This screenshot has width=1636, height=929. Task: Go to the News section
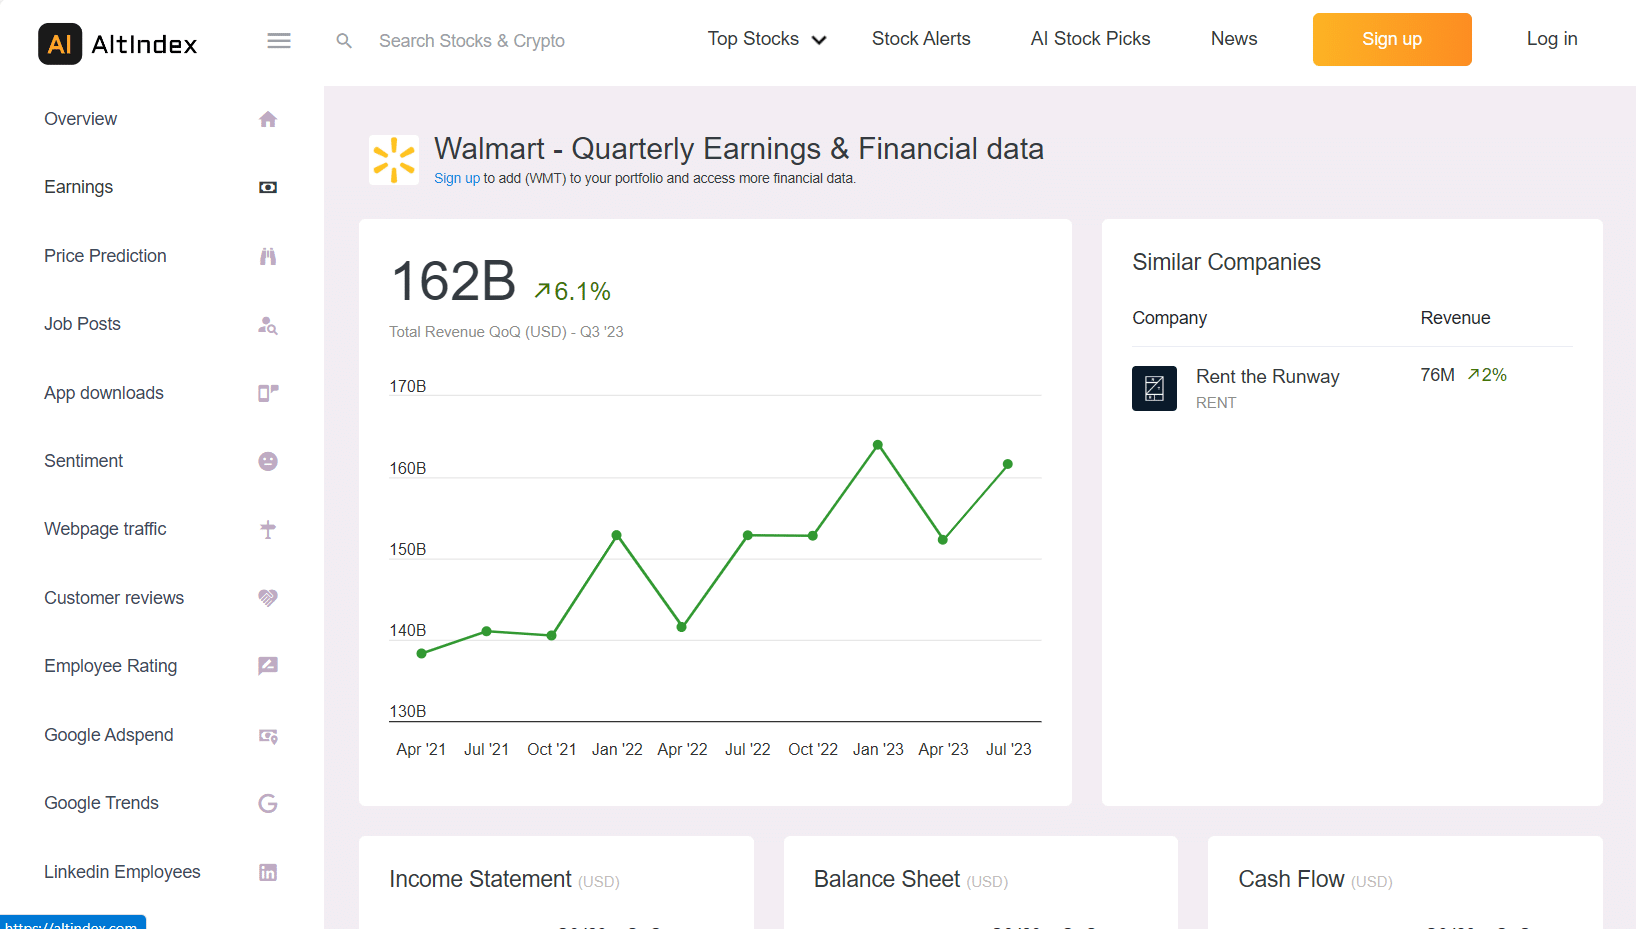1234,39
